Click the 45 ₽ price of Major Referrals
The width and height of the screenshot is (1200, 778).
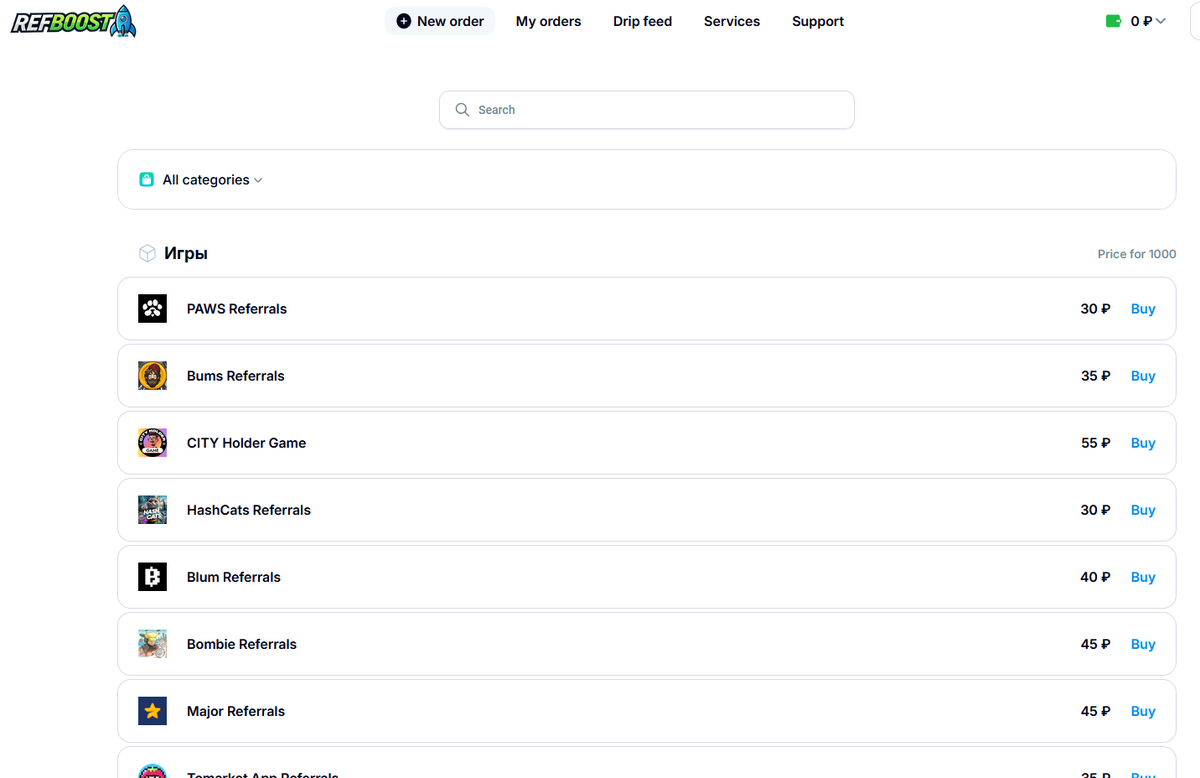(x=1096, y=711)
